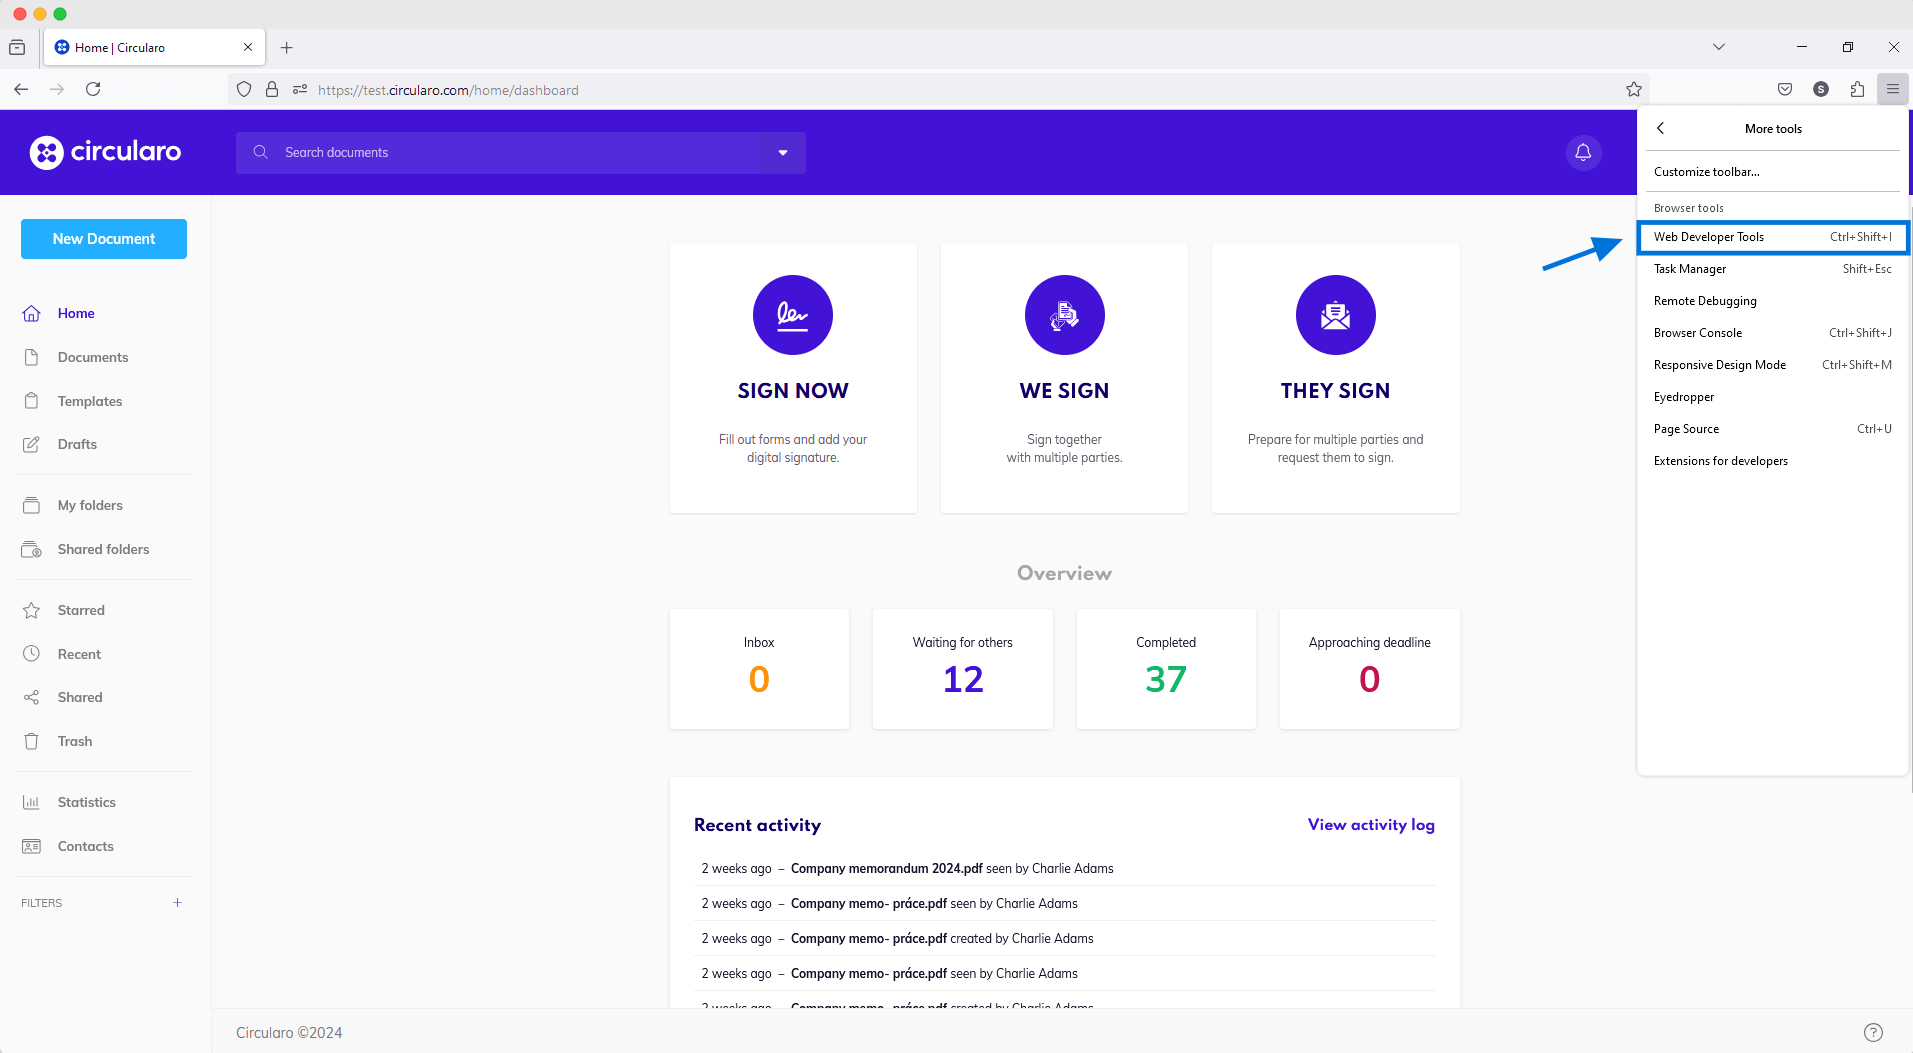Click the They Sign envelope icon

point(1335,315)
